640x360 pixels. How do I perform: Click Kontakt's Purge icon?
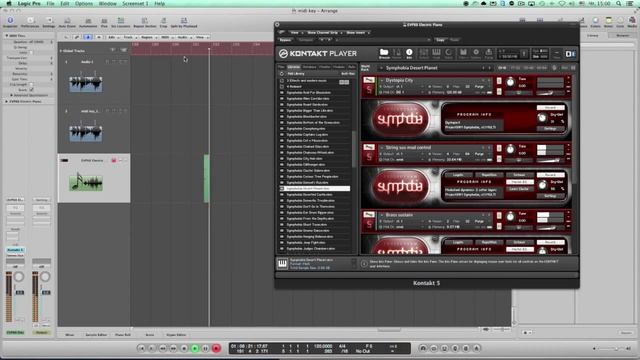(x=489, y=53)
